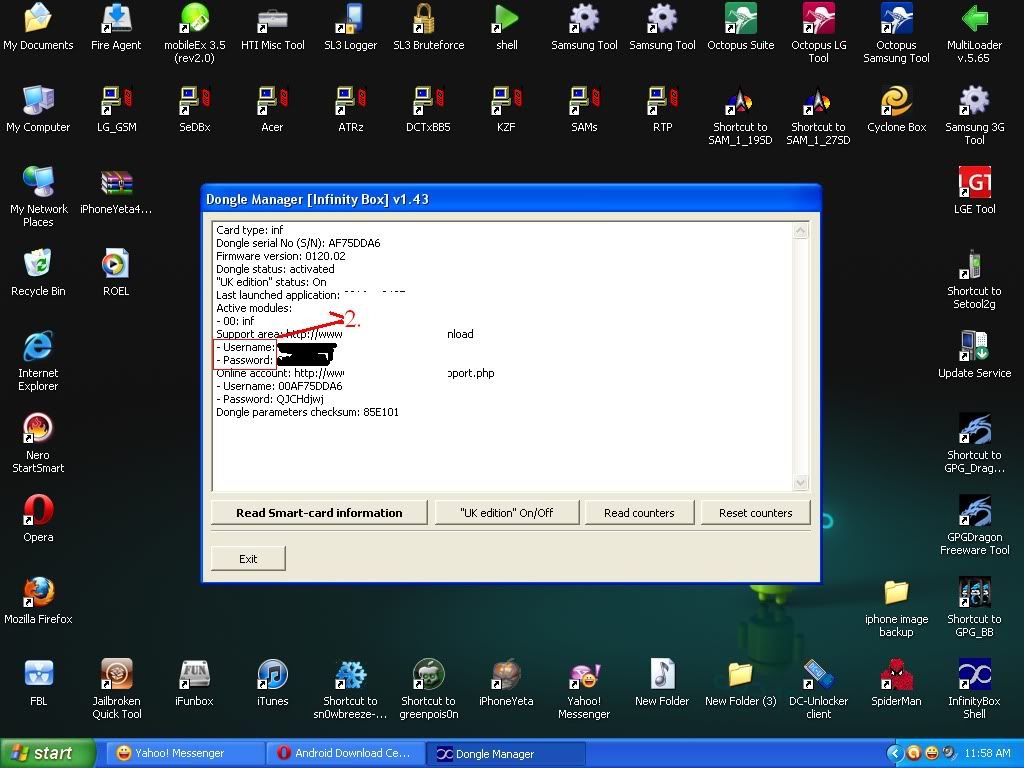Click the Read Smart-card information button
This screenshot has height=768, width=1024.
coord(319,513)
